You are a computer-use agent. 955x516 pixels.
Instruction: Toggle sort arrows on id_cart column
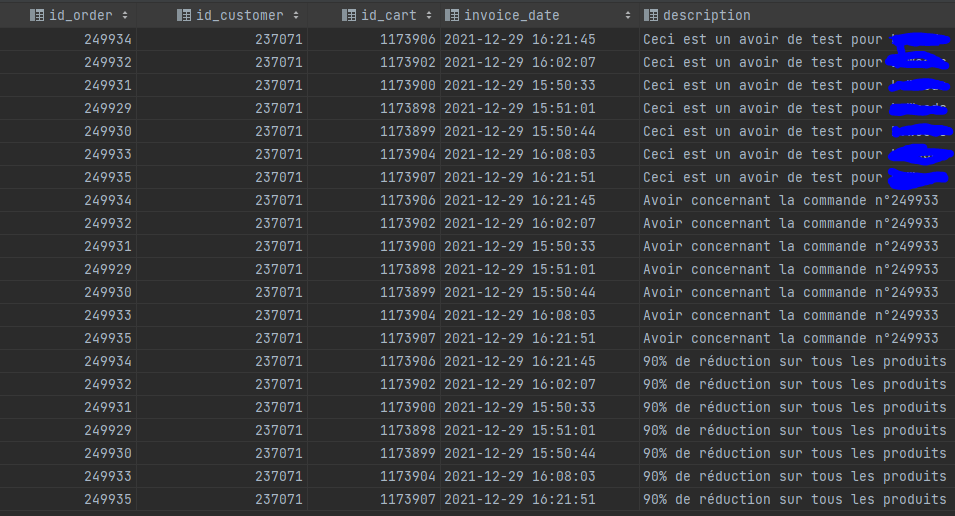click(x=428, y=15)
